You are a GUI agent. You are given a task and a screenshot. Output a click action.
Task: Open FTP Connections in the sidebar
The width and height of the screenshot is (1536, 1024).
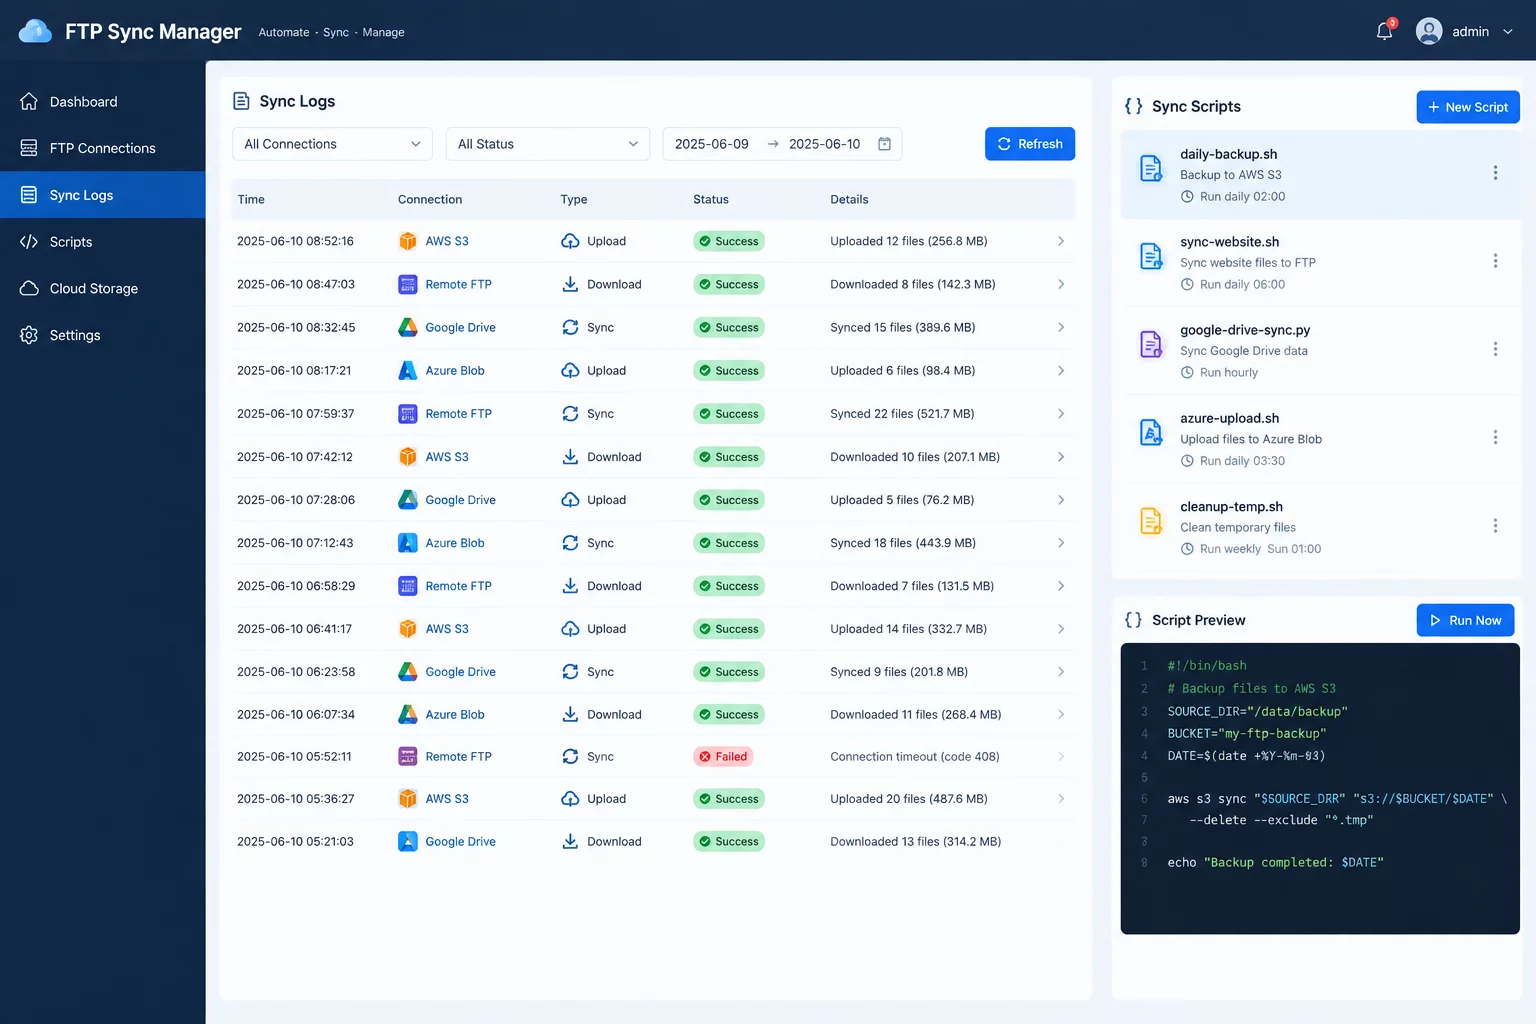[x=103, y=148]
